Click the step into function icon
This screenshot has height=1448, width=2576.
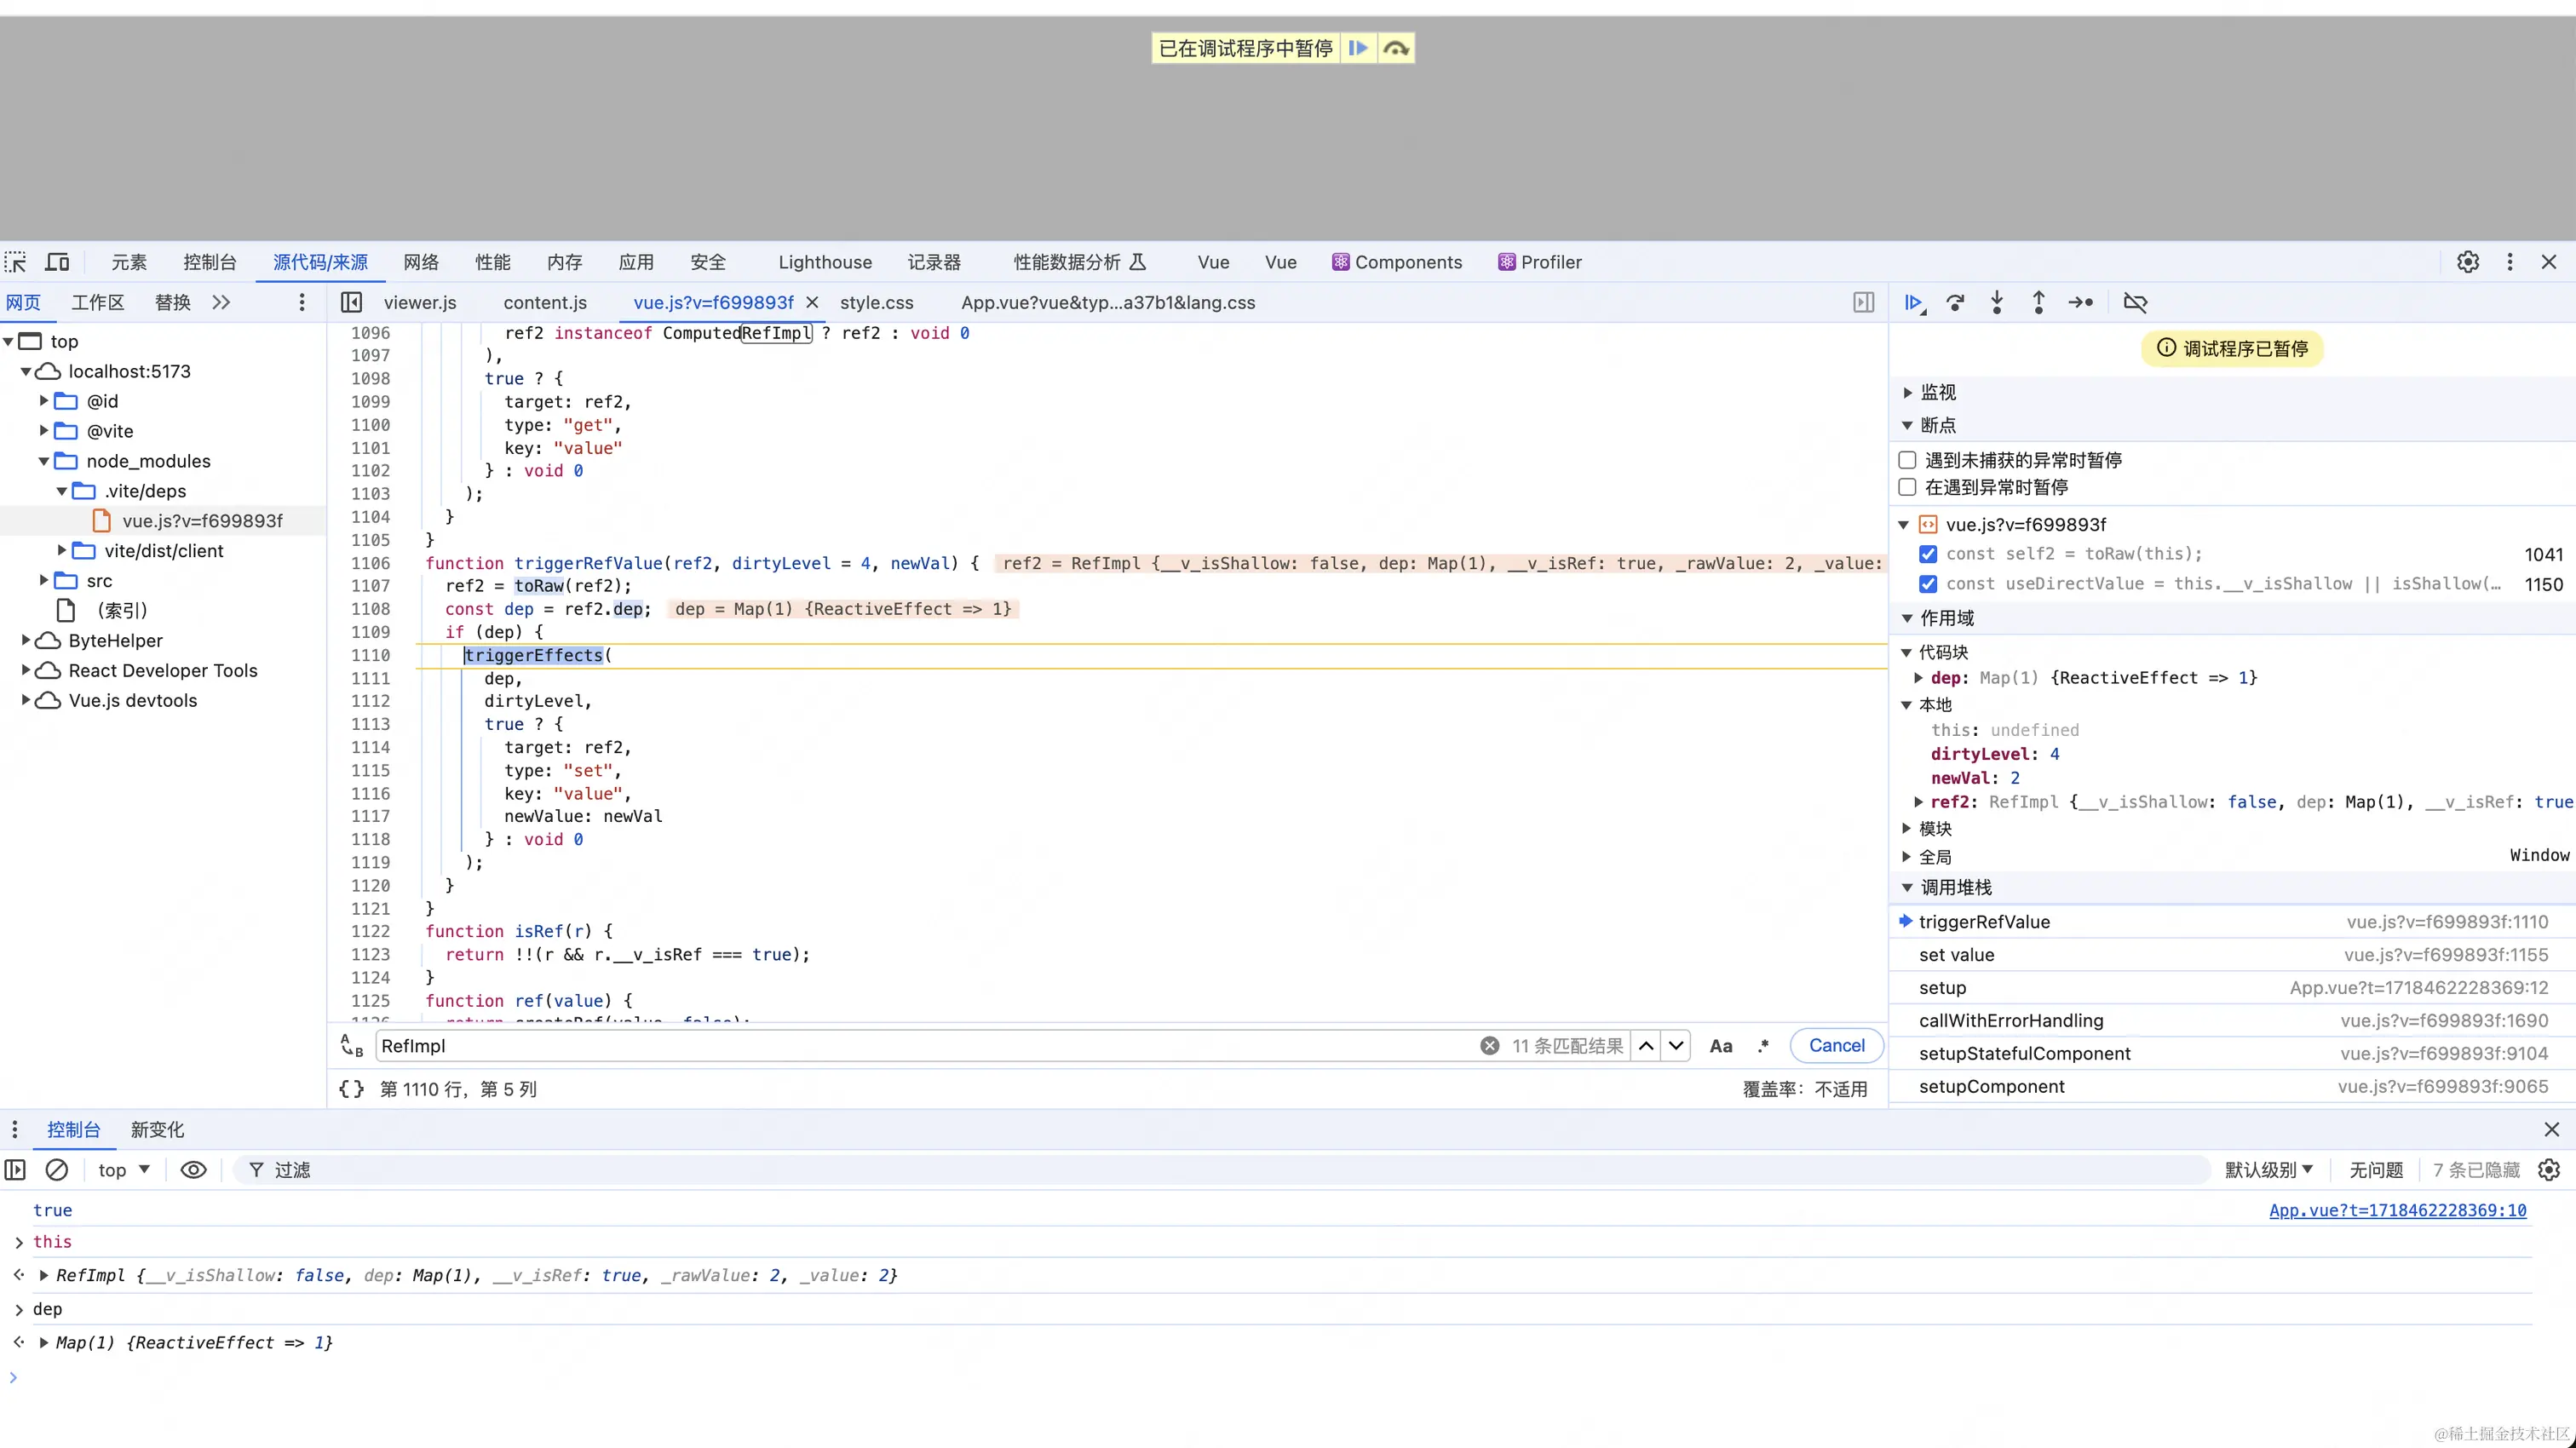coord(1997,303)
